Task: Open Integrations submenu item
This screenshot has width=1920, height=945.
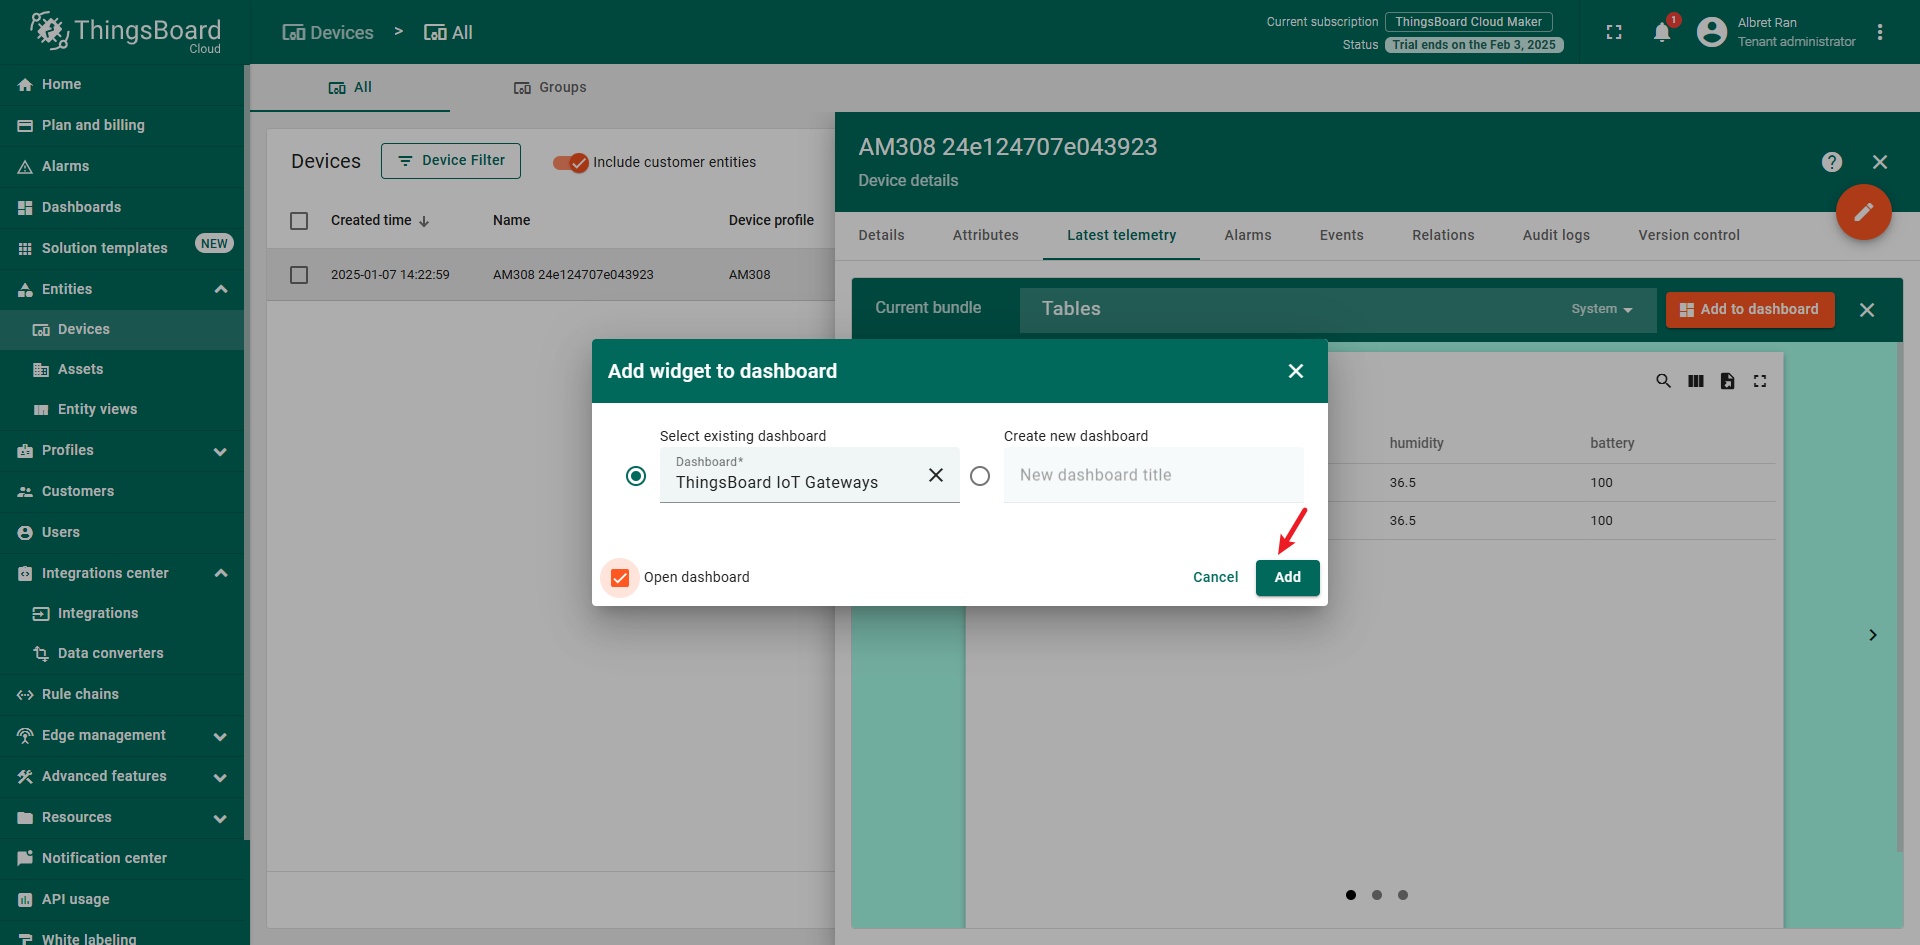Action: click(122, 613)
